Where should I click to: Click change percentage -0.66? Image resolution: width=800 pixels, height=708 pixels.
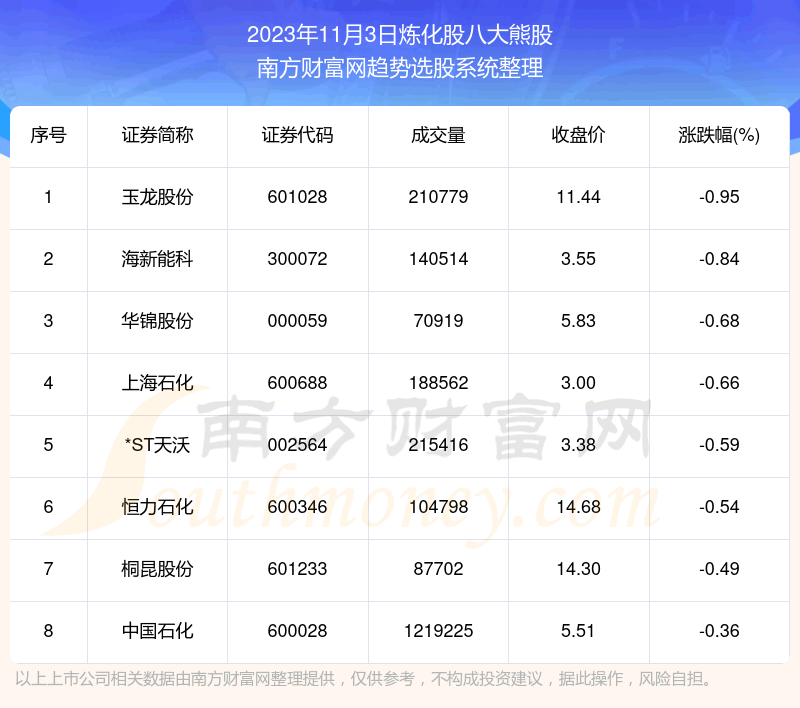click(x=719, y=383)
